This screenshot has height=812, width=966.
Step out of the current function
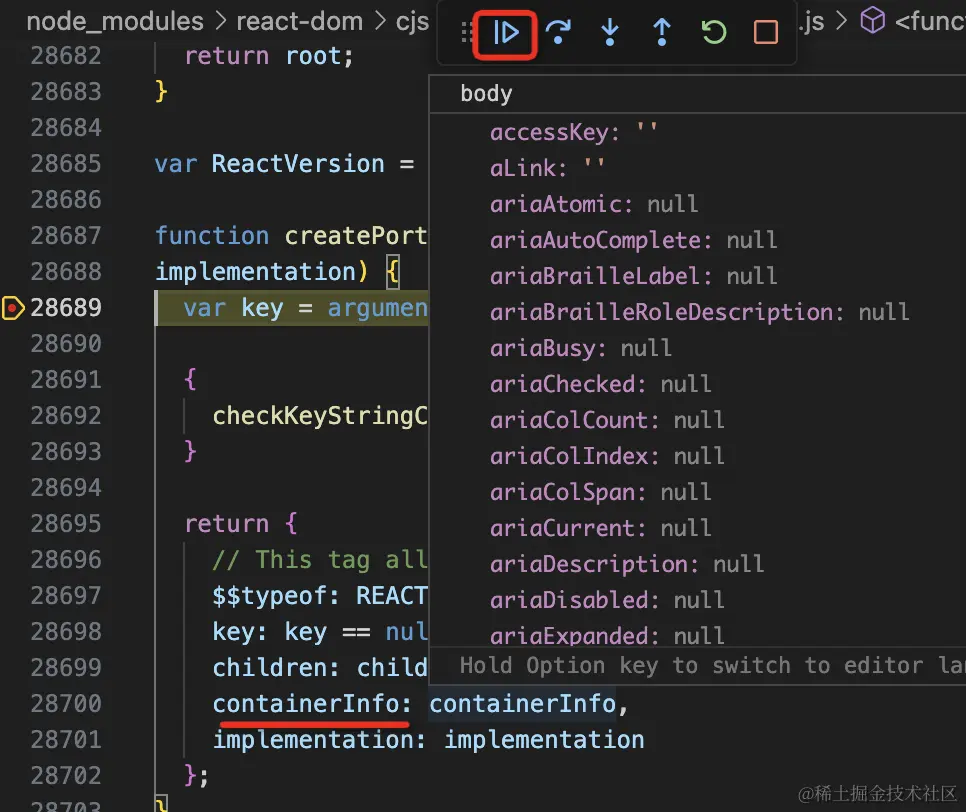[x=662, y=32]
